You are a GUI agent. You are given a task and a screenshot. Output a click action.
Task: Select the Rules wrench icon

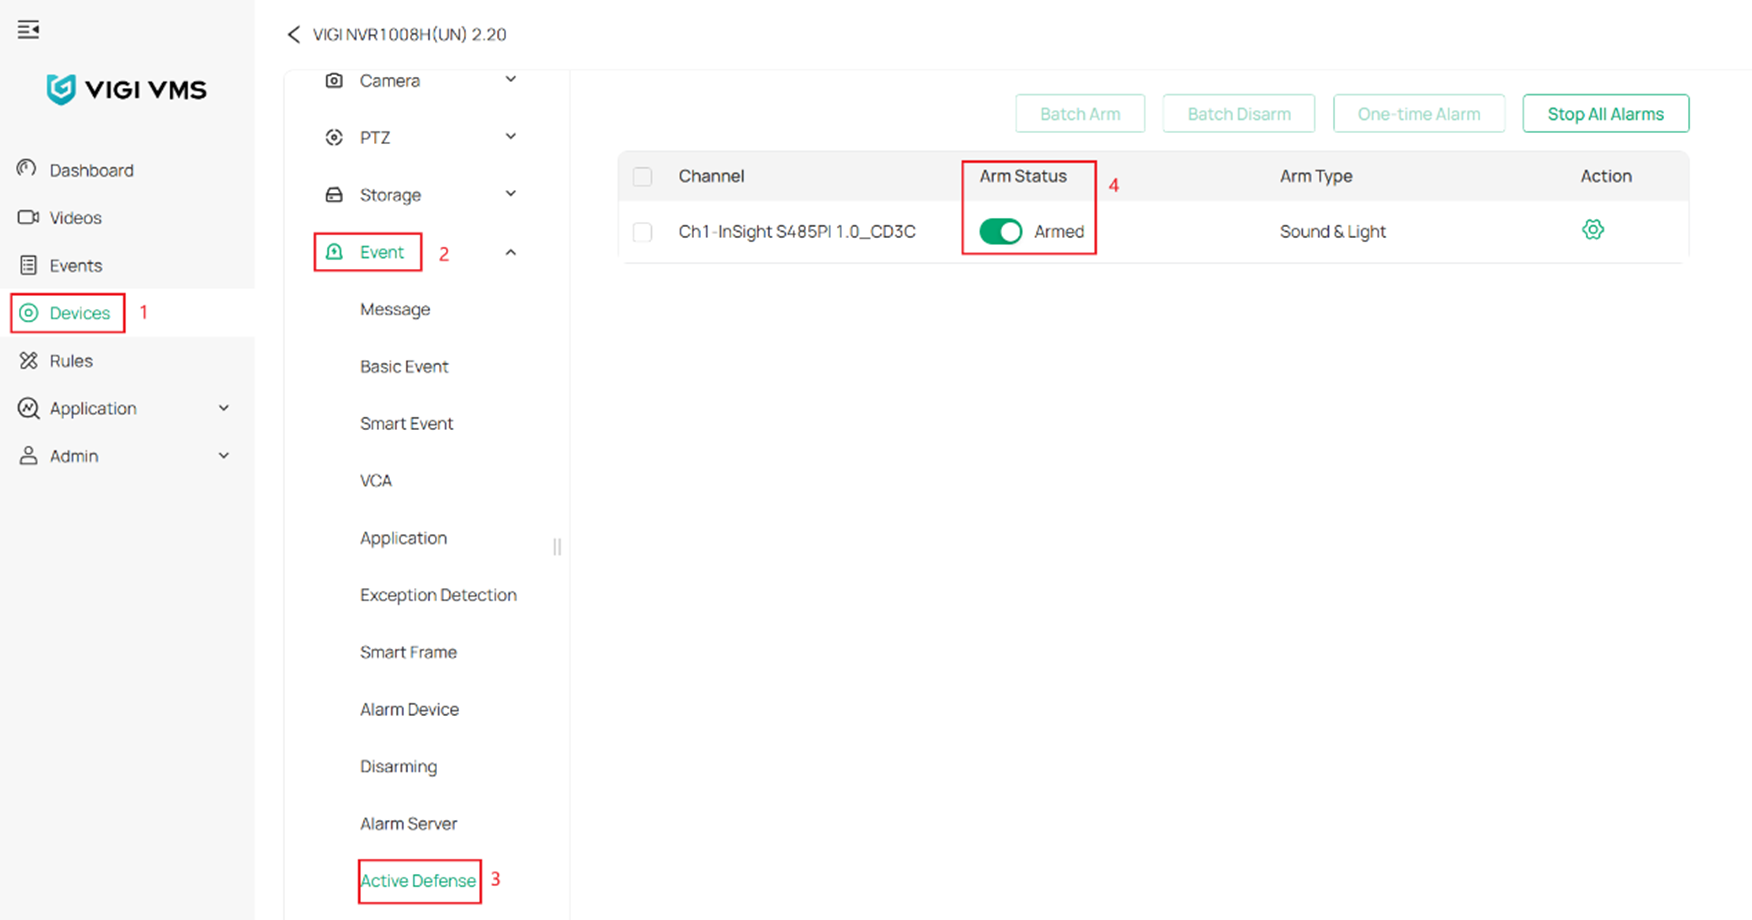point(27,361)
